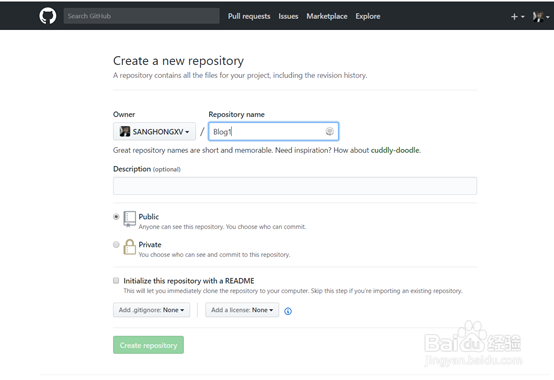Screen dimensions: 554x380
Task: Click the "Public" label text
Action: click(148, 216)
